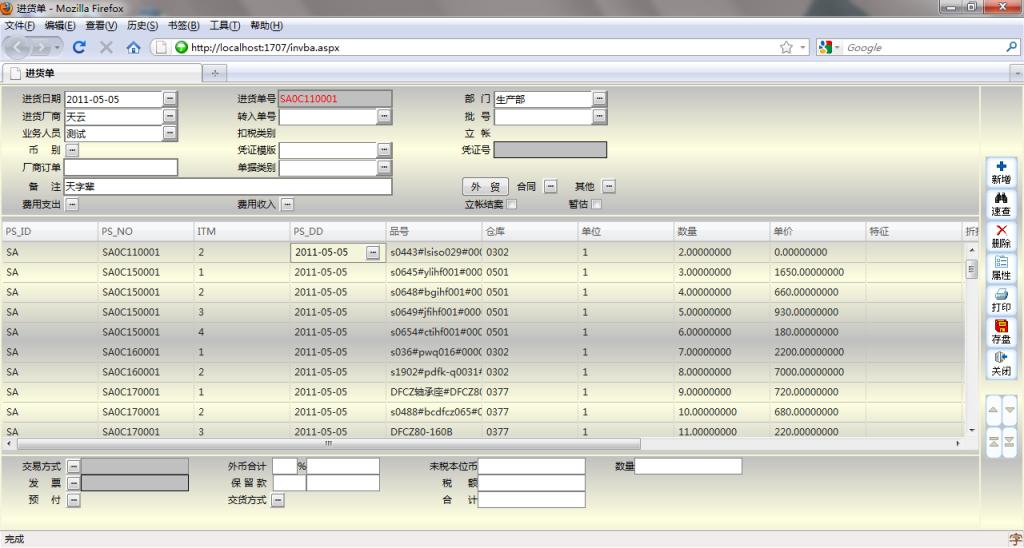
Task: Click the Firefox stop loading icon
Action: point(106,47)
